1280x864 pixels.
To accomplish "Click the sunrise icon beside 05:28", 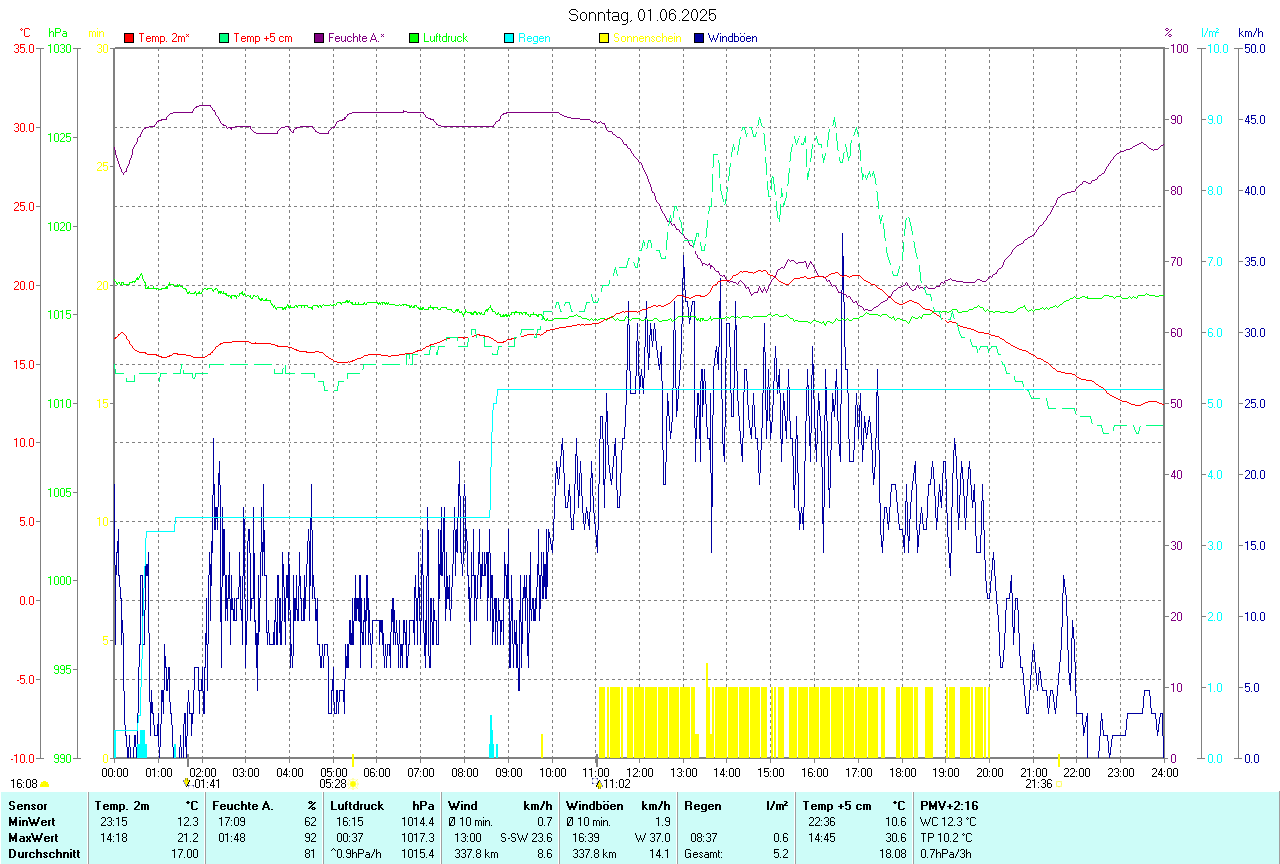I will pos(353,784).
